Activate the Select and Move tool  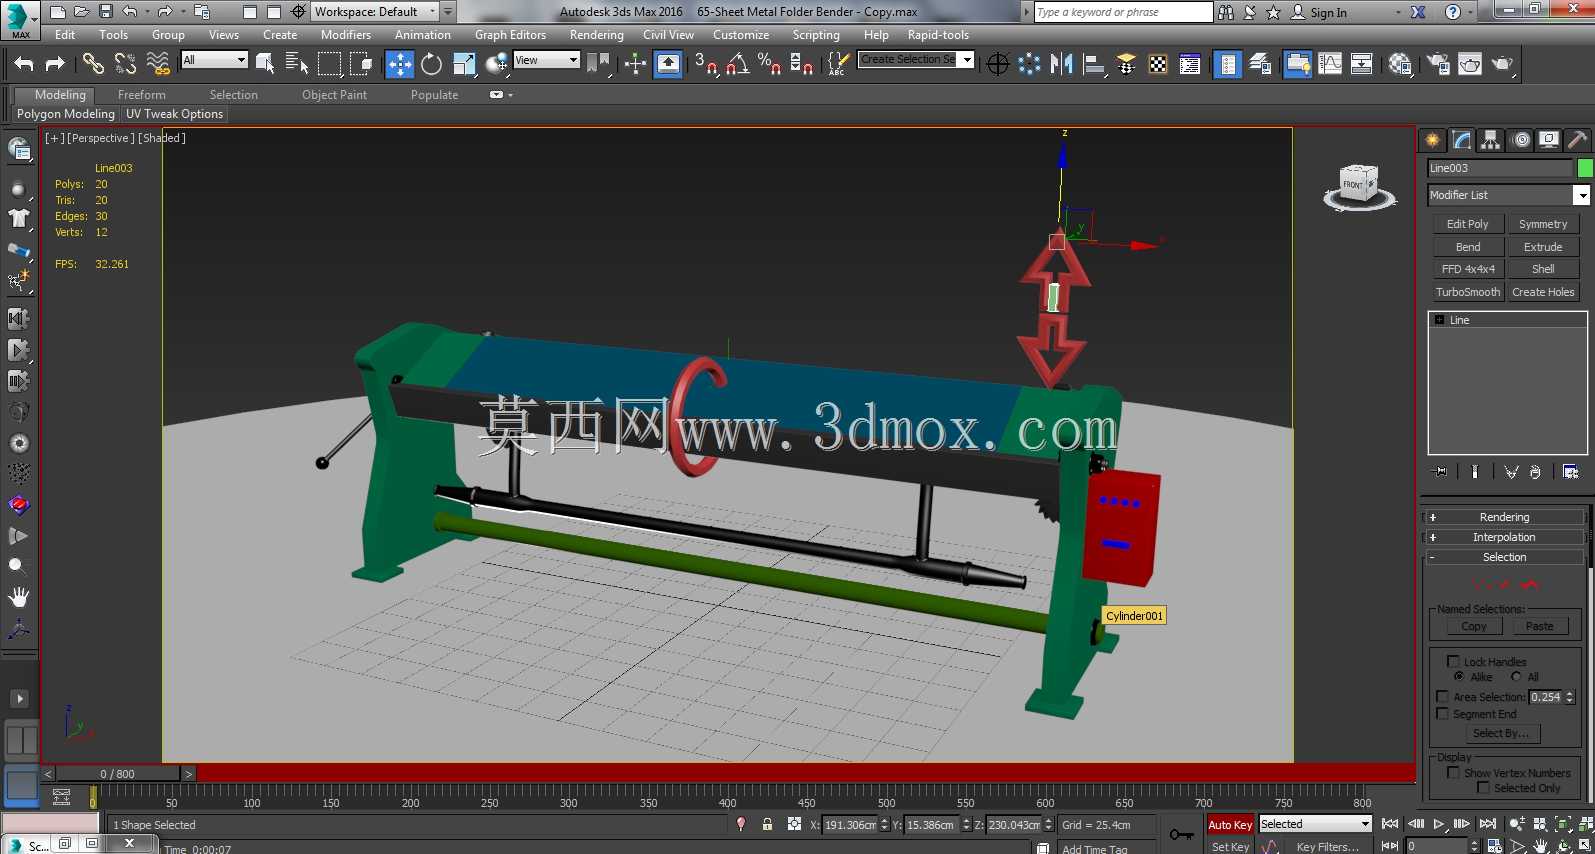(400, 64)
